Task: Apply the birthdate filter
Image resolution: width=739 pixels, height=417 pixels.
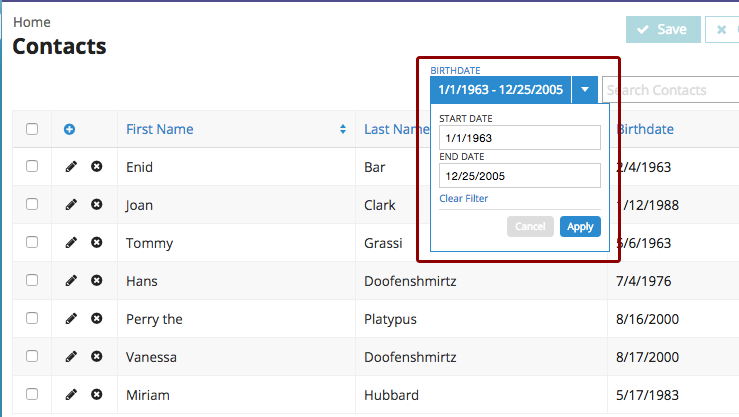Action: pyautogui.click(x=580, y=227)
